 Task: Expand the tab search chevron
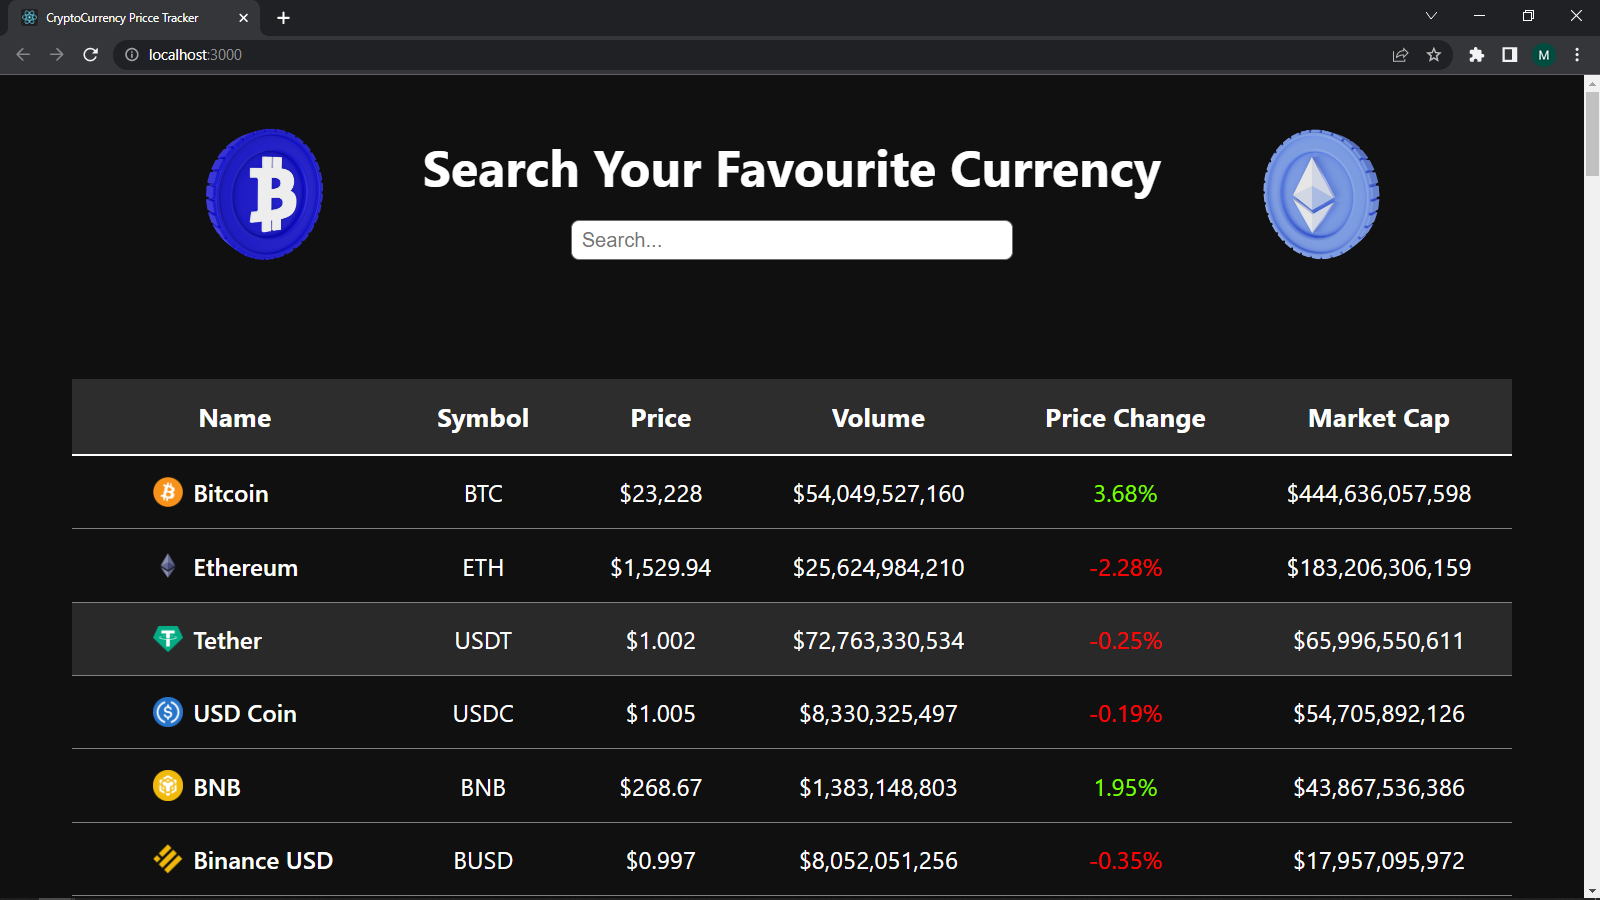[1431, 16]
